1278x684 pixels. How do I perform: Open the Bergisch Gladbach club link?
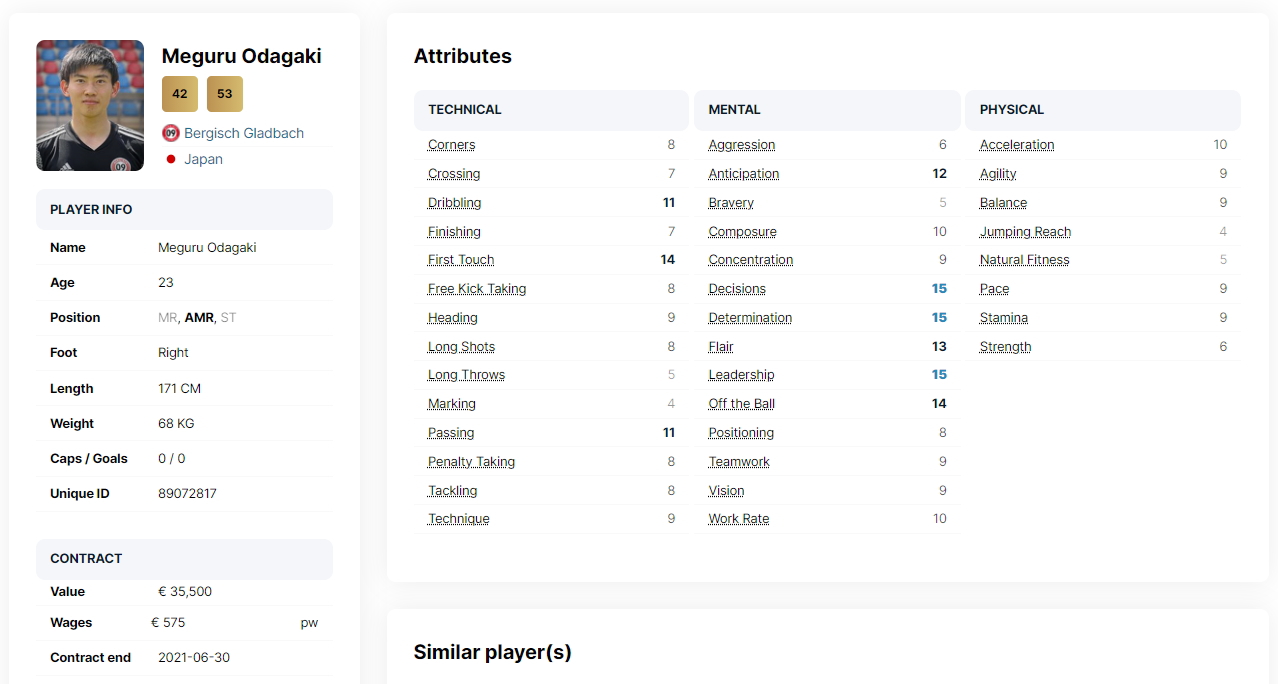(244, 133)
